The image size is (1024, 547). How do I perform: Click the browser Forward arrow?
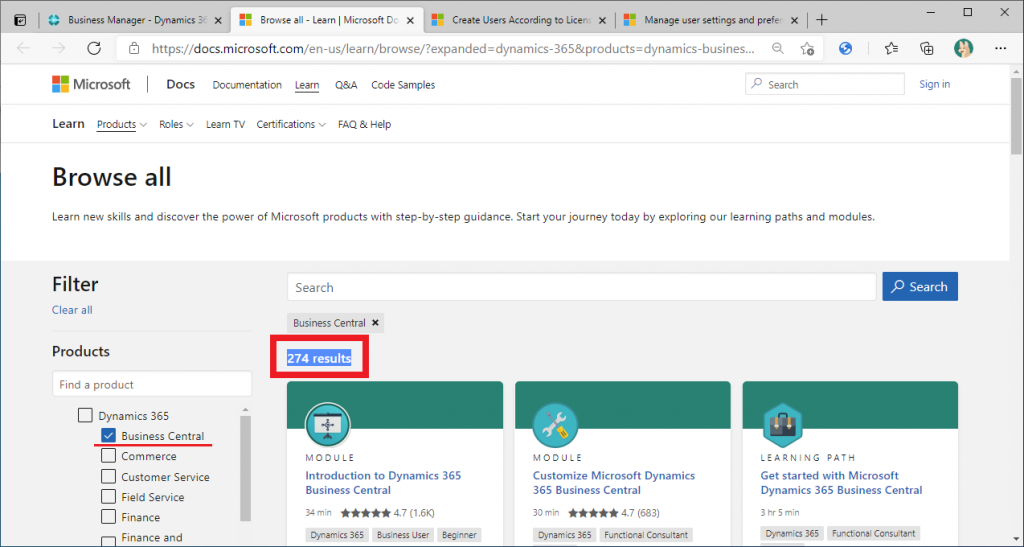[59, 48]
